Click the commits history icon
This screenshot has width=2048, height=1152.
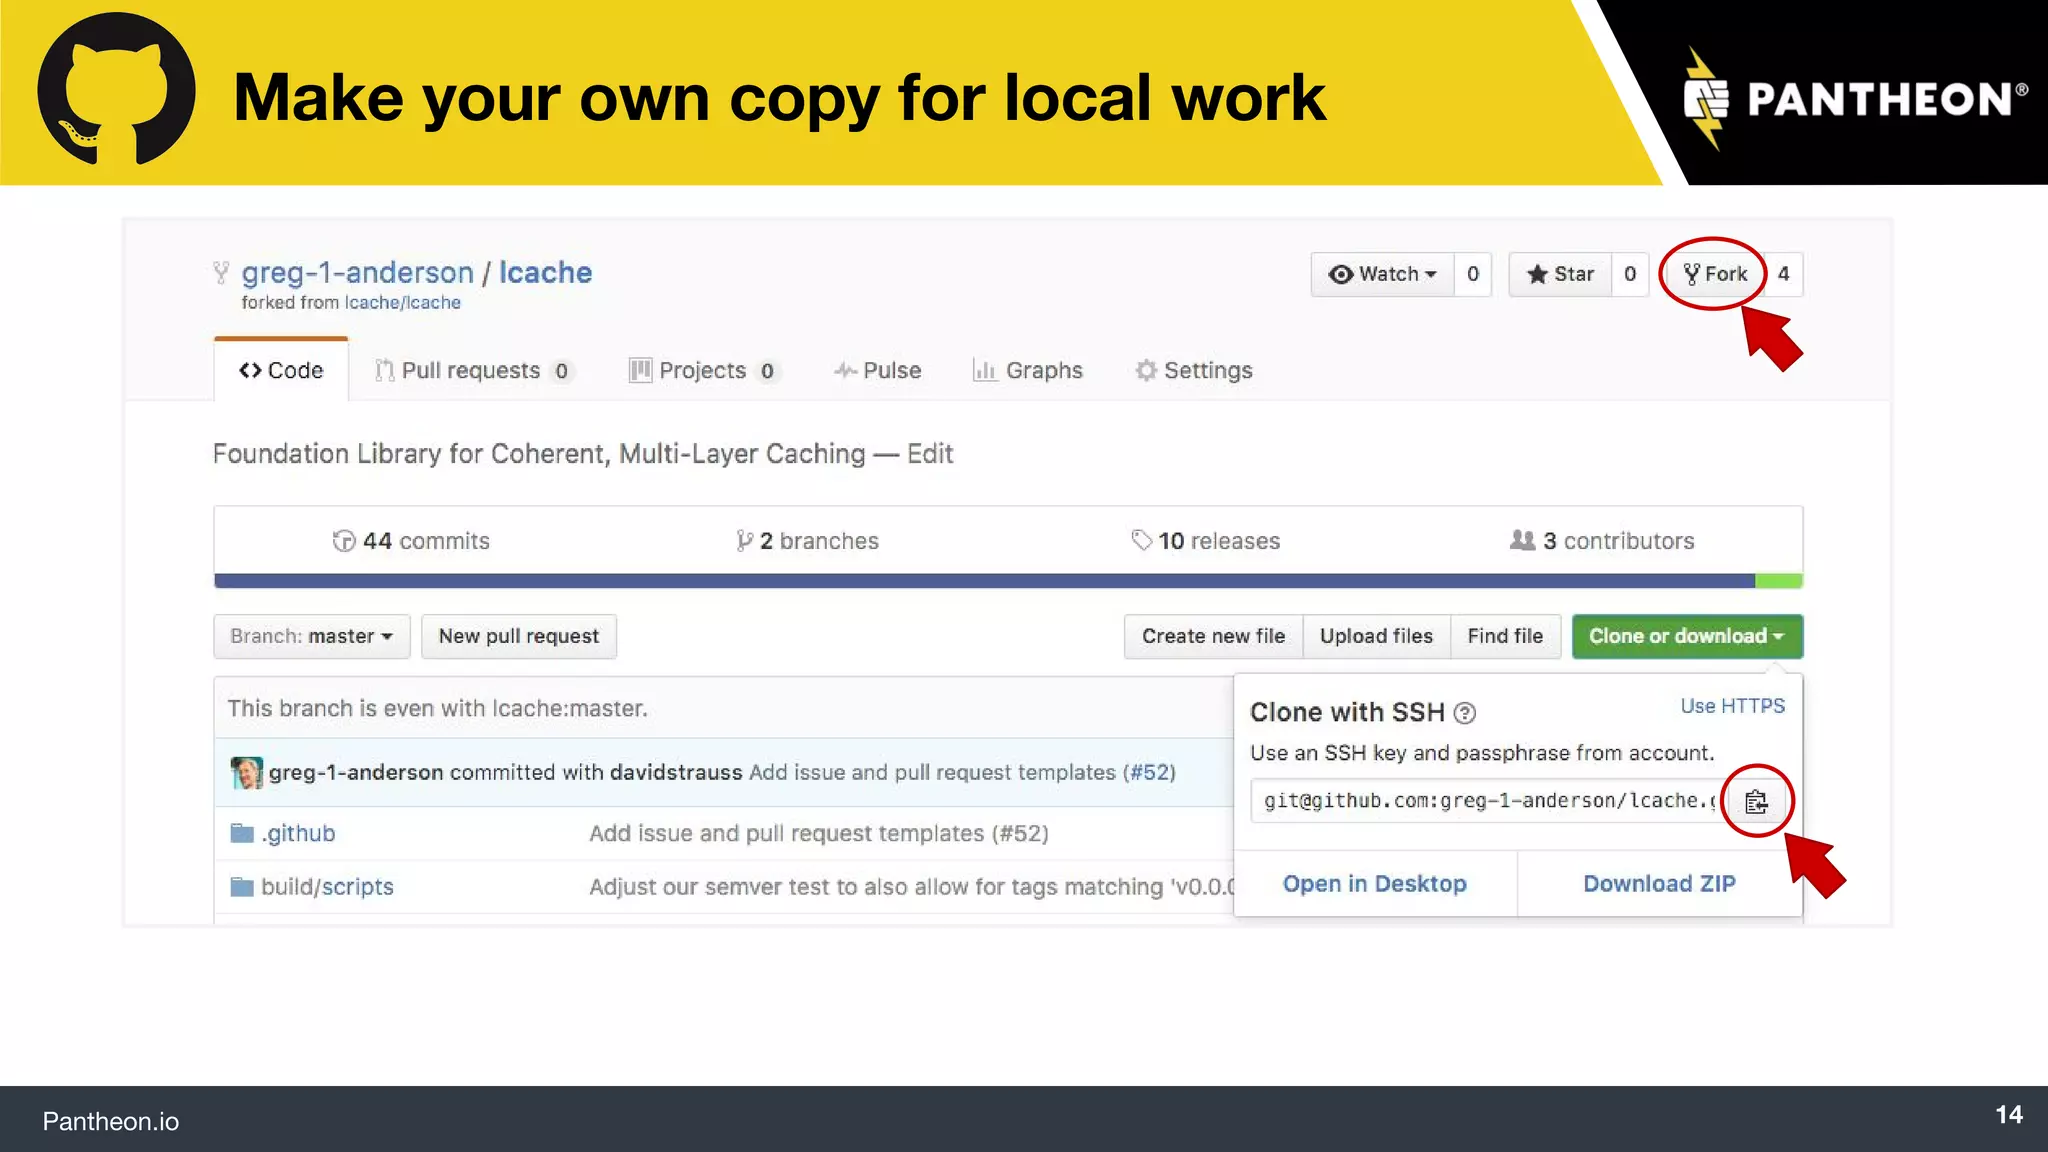(344, 541)
